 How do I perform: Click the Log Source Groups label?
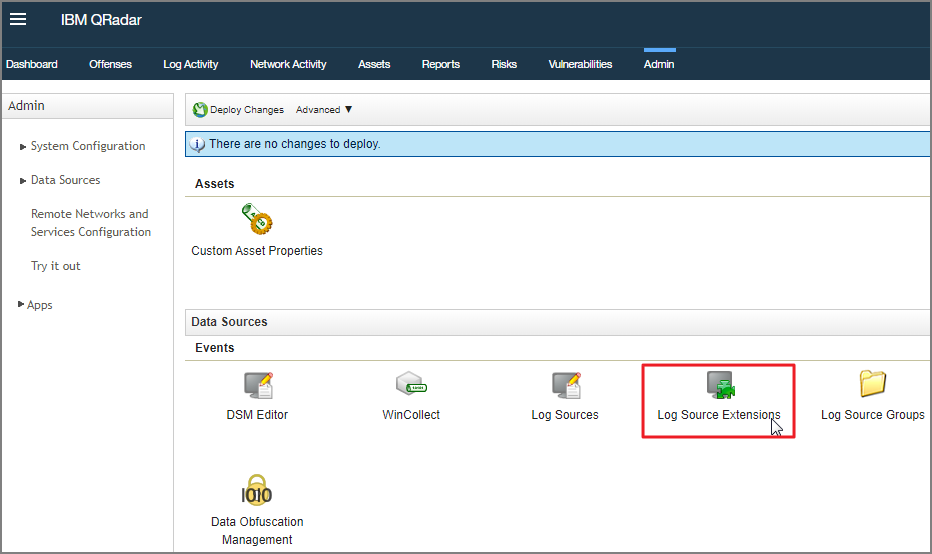873,415
